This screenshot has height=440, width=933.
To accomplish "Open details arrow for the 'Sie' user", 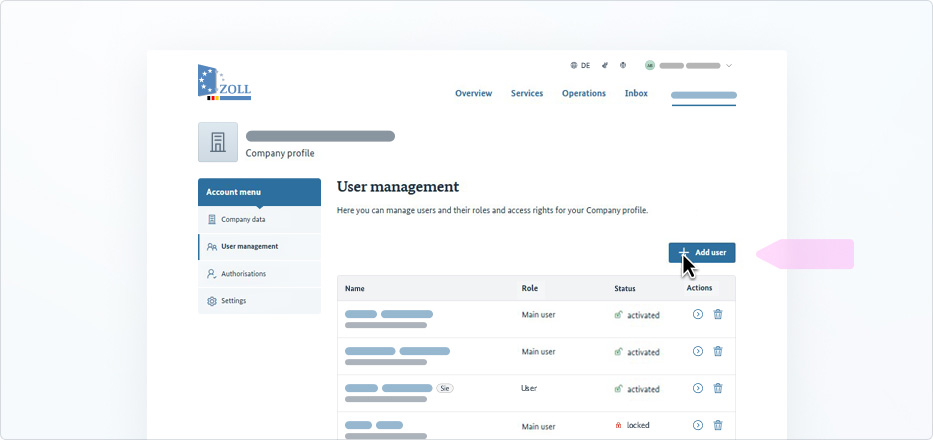I will pyautogui.click(x=698, y=388).
